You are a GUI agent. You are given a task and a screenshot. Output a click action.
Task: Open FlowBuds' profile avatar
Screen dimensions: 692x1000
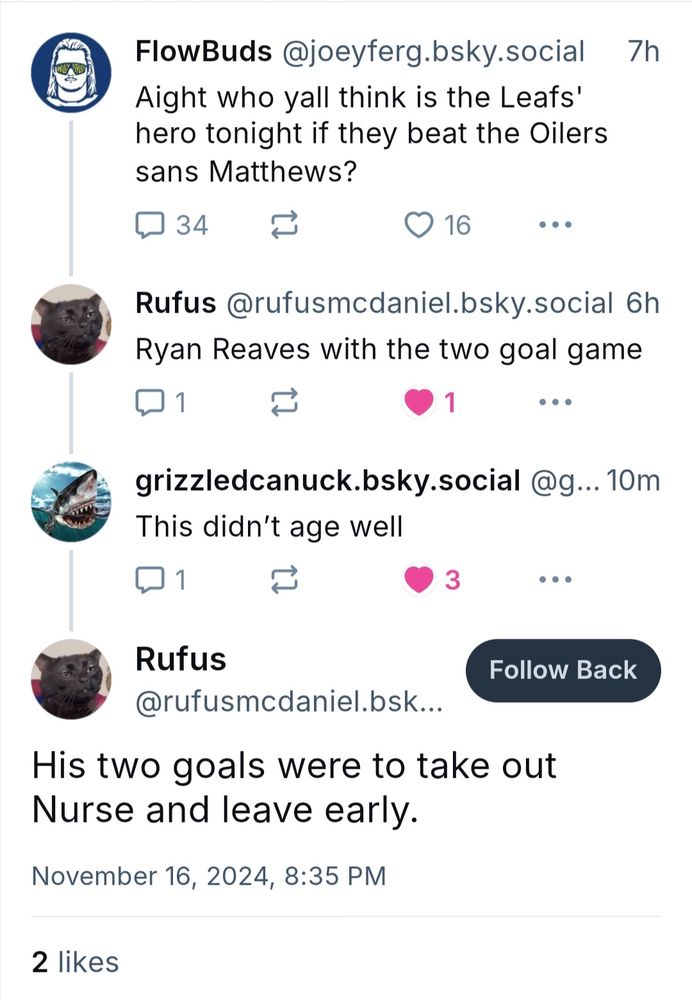(71, 72)
